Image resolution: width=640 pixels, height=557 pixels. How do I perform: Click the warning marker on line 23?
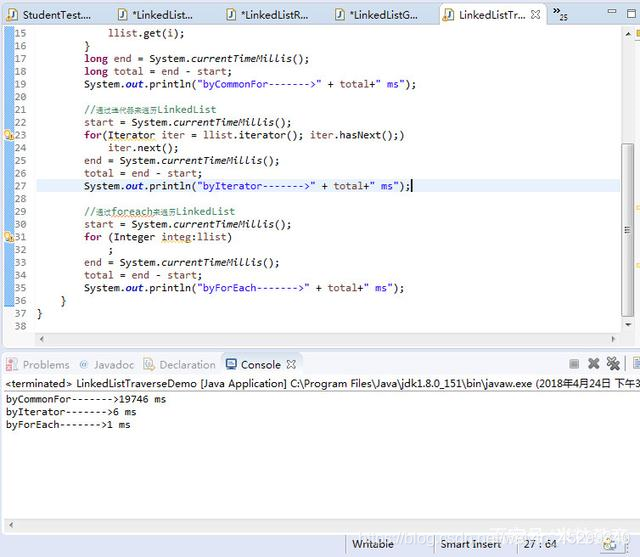click(9, 135)
